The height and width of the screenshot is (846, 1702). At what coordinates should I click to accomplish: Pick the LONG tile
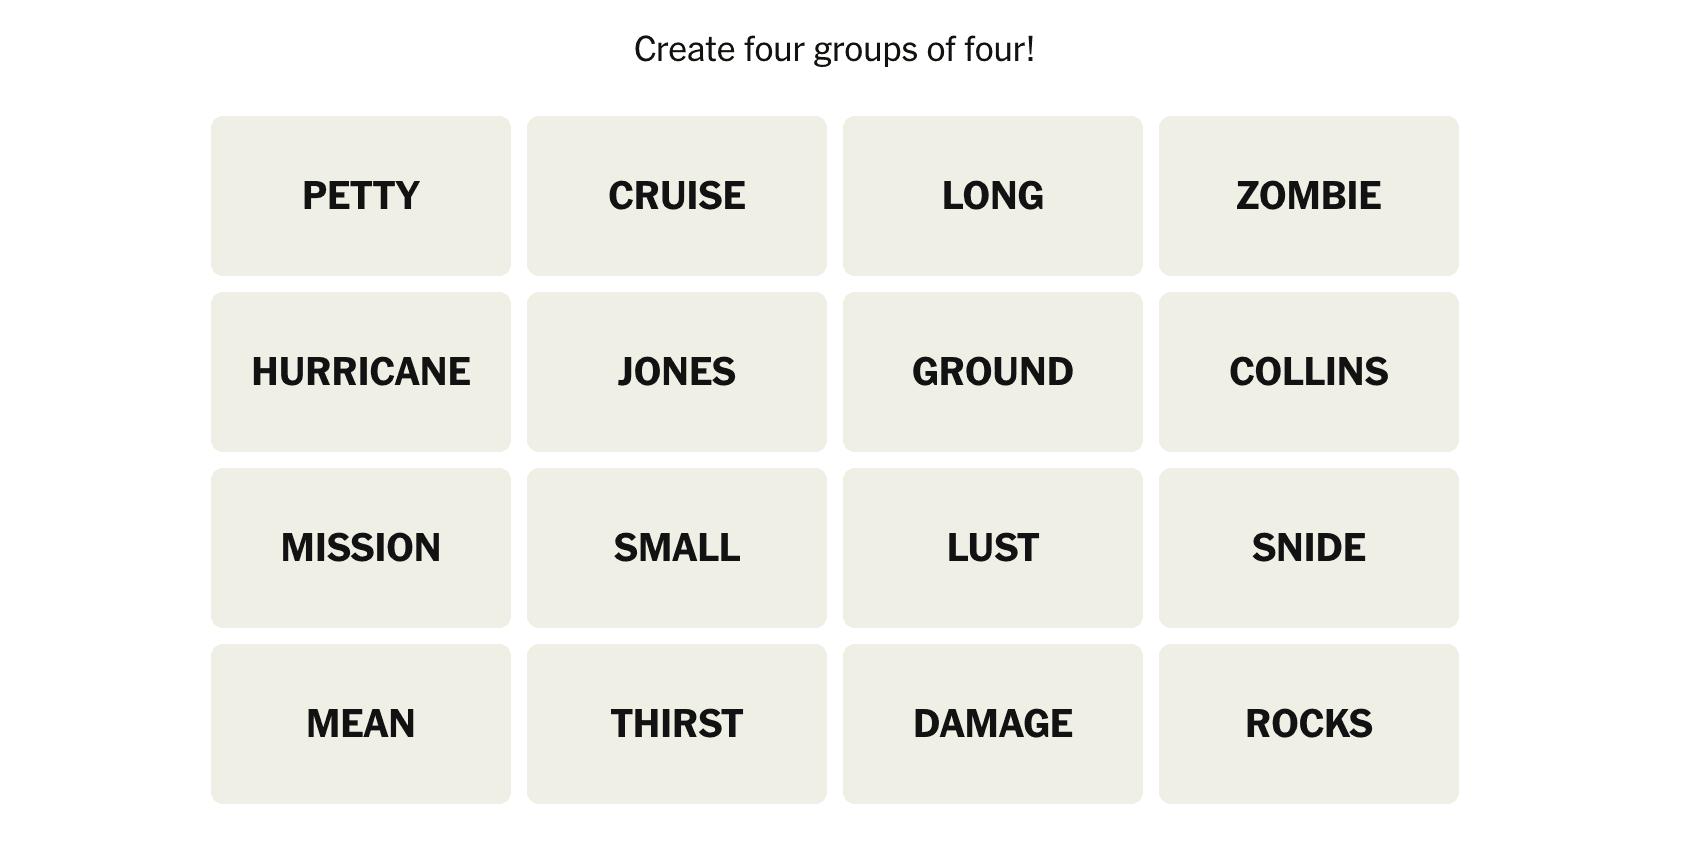tap(992, 196)
